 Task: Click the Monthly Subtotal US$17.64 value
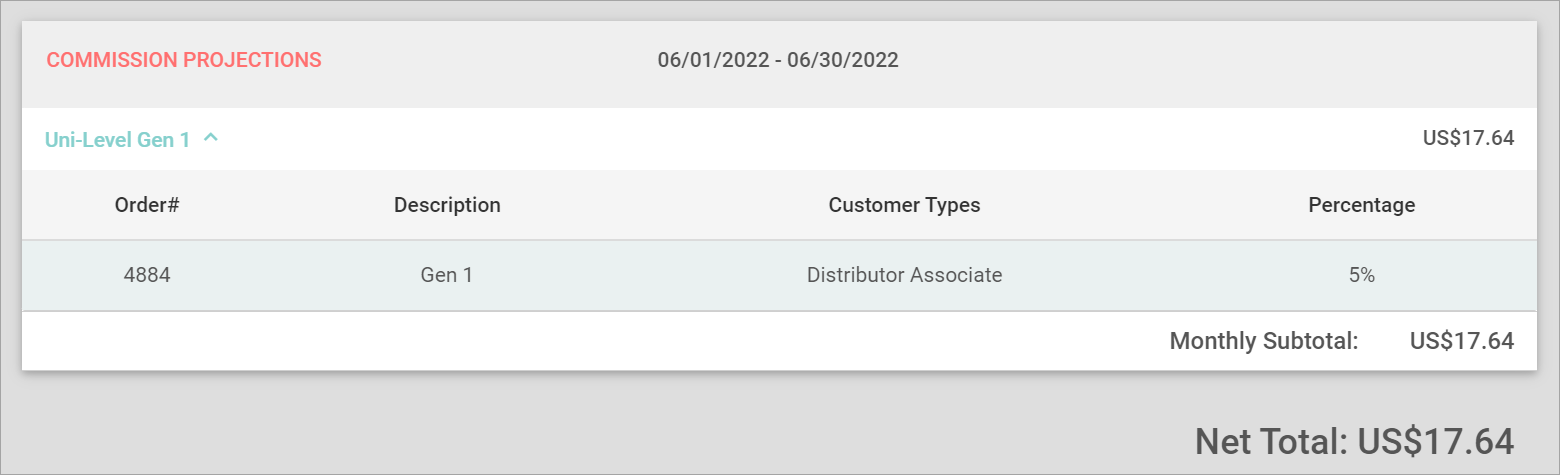(1461, 341)
